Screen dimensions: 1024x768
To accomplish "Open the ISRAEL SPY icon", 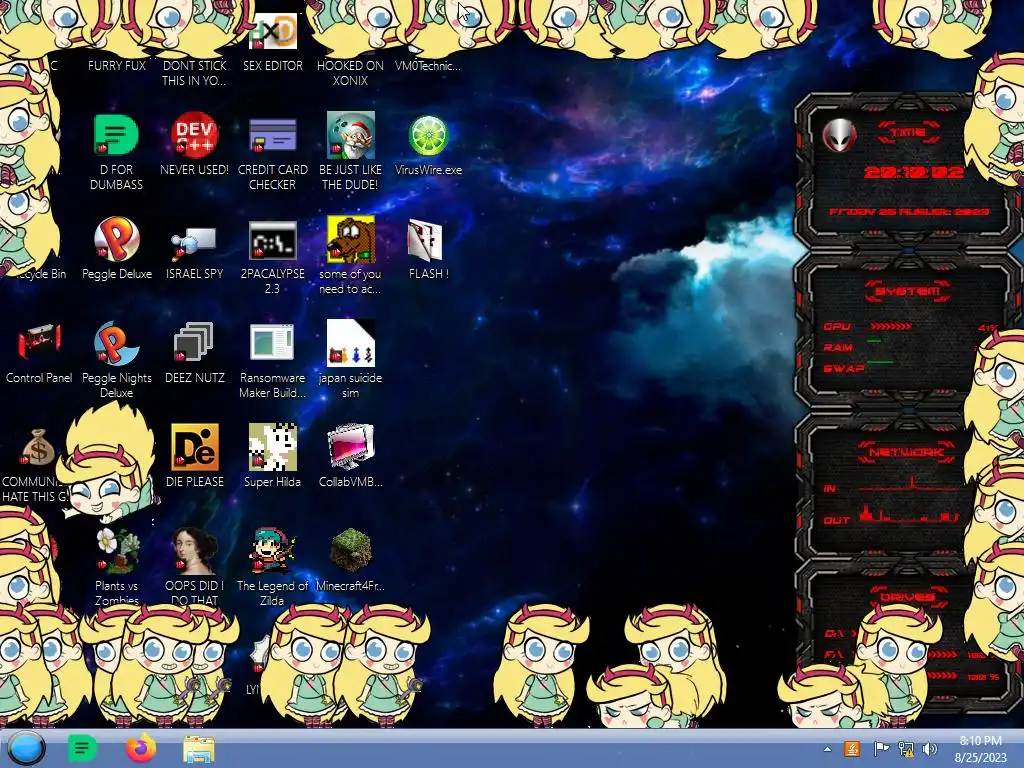I will [195, 242].
